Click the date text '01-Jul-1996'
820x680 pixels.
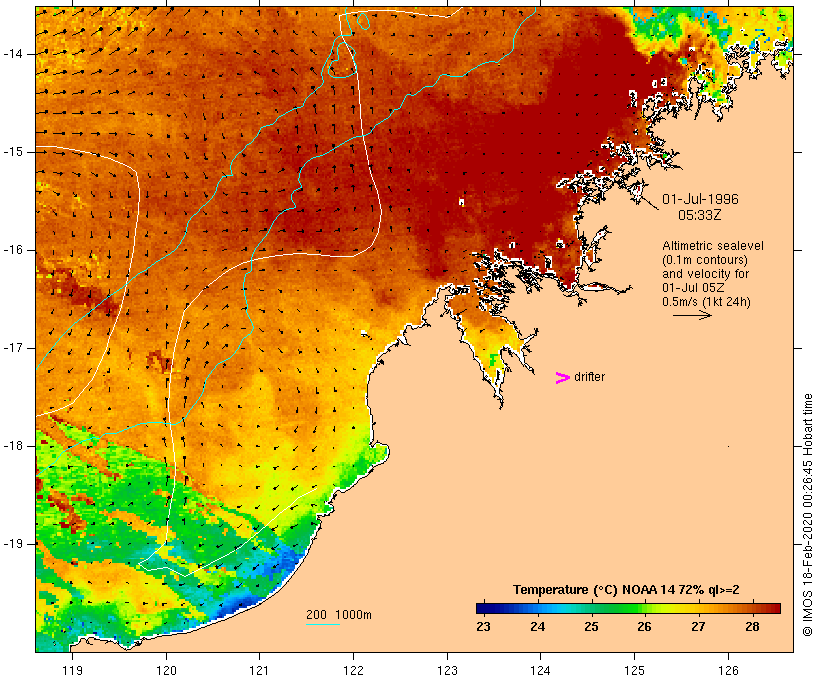click(700, 199)
